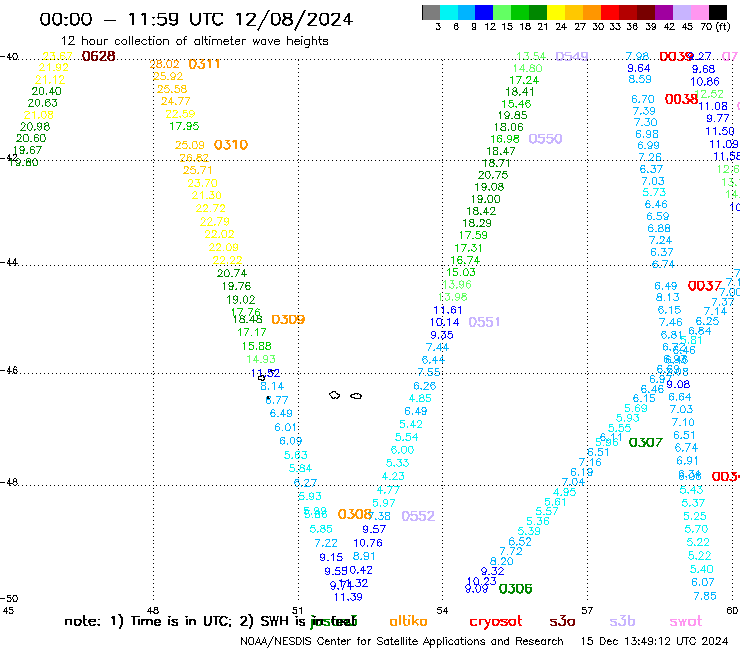Select the altika pass label 0311
This screenshot has height=650, width=740.
pos(204,64)
